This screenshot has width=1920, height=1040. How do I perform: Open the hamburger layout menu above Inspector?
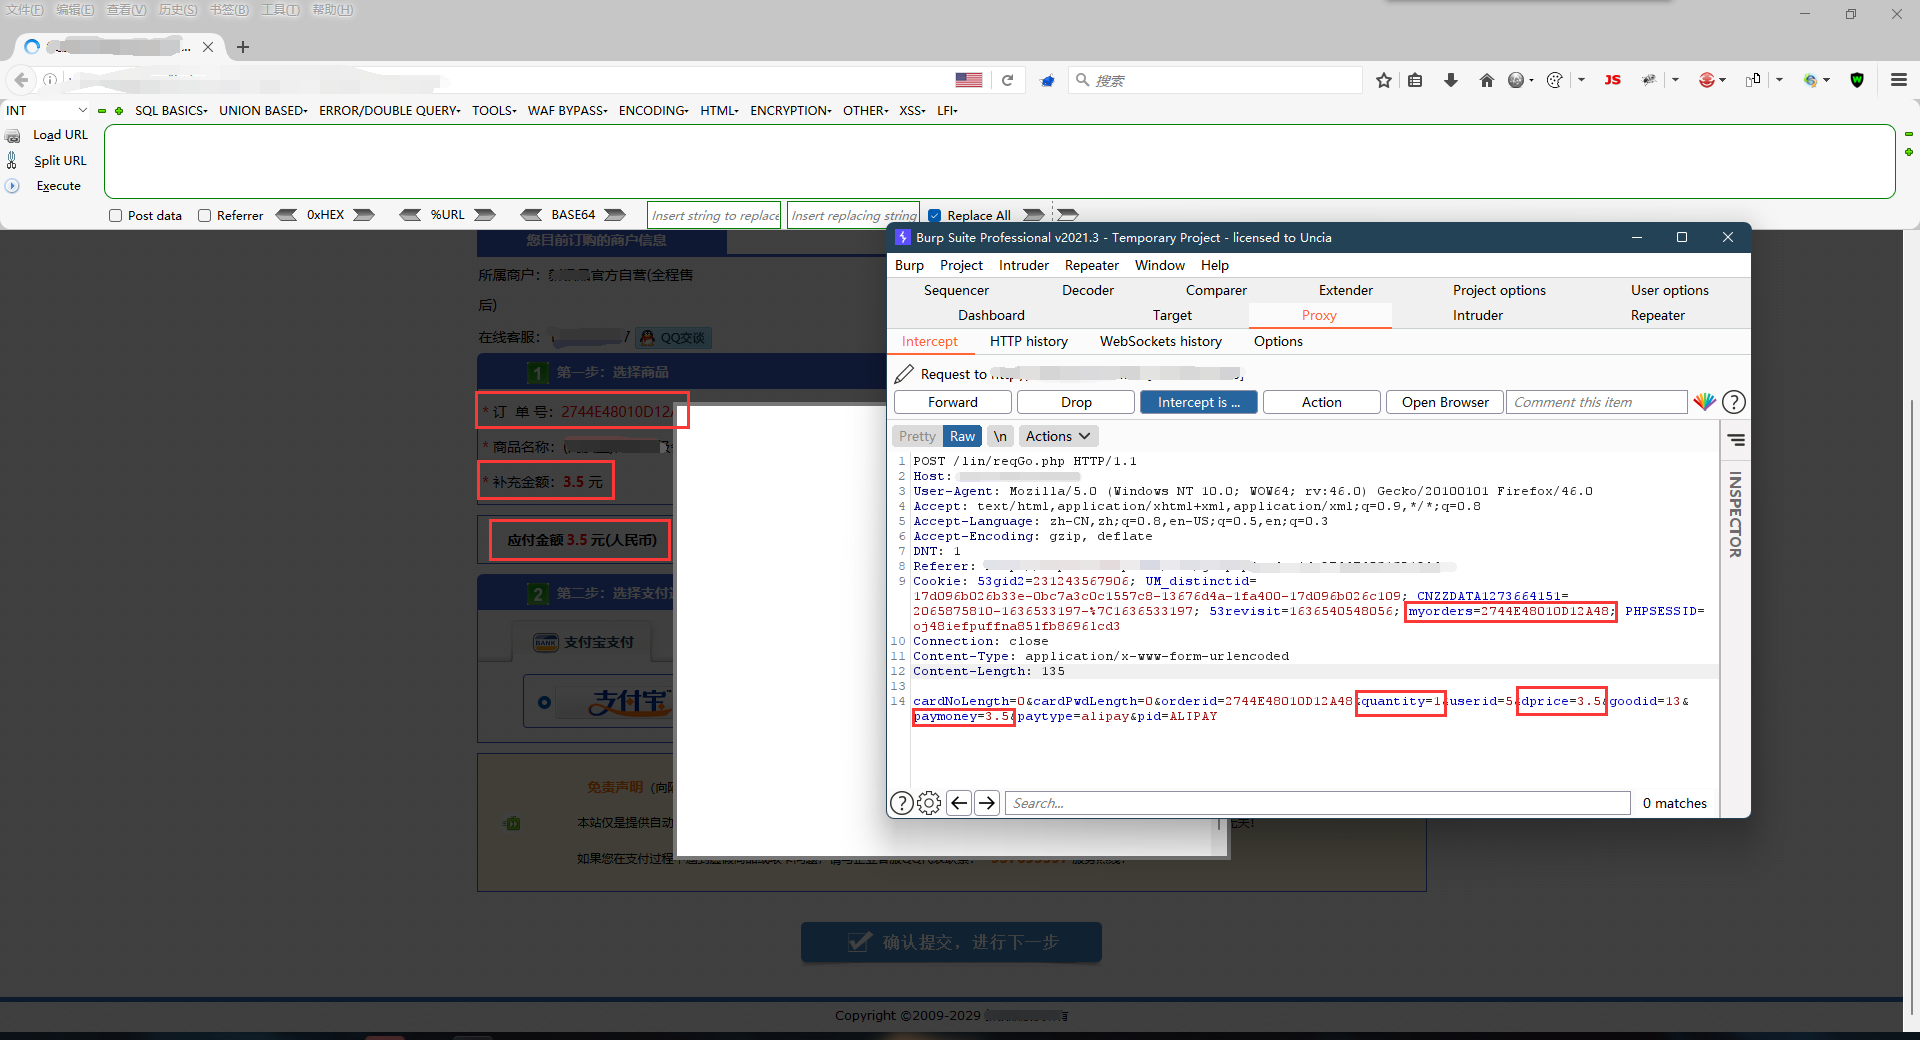(1736, 440)
